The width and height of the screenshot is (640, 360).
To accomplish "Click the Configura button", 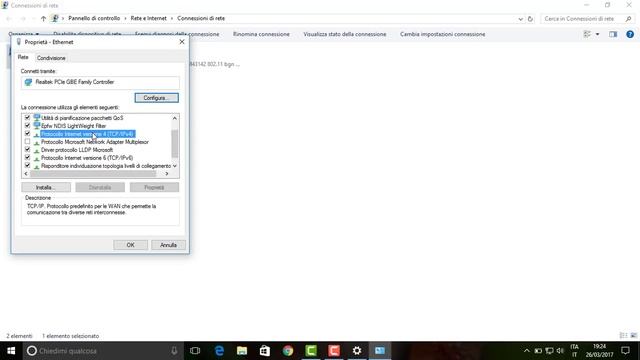I will (x=157, y=98).
